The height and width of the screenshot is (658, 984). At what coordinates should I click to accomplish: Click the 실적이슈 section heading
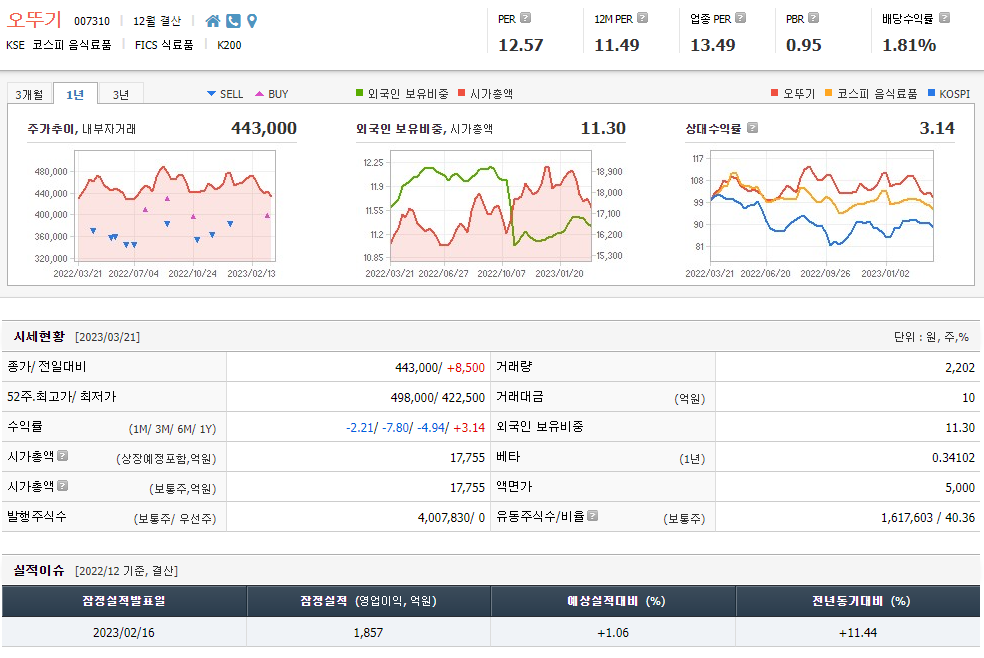pyautogui.click(x=39, y=570)
